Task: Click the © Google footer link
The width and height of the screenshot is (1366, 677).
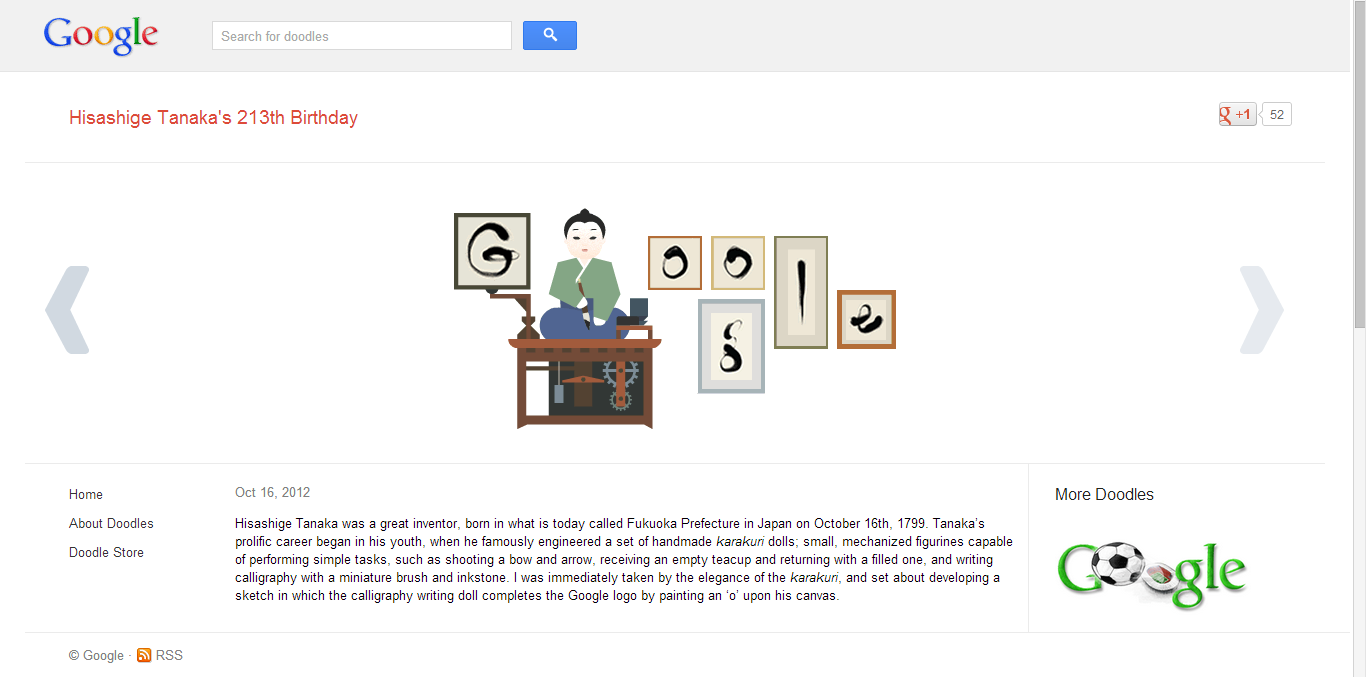Action: (x=96, y=655)
